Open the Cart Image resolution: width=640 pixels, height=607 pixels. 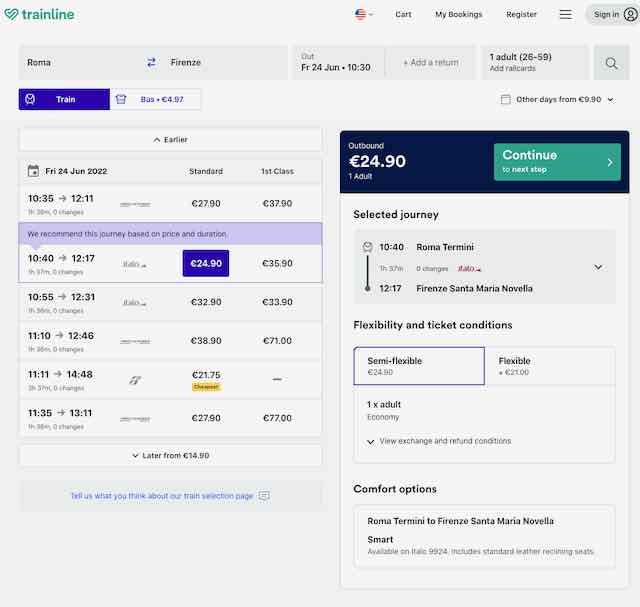point(403,14)
